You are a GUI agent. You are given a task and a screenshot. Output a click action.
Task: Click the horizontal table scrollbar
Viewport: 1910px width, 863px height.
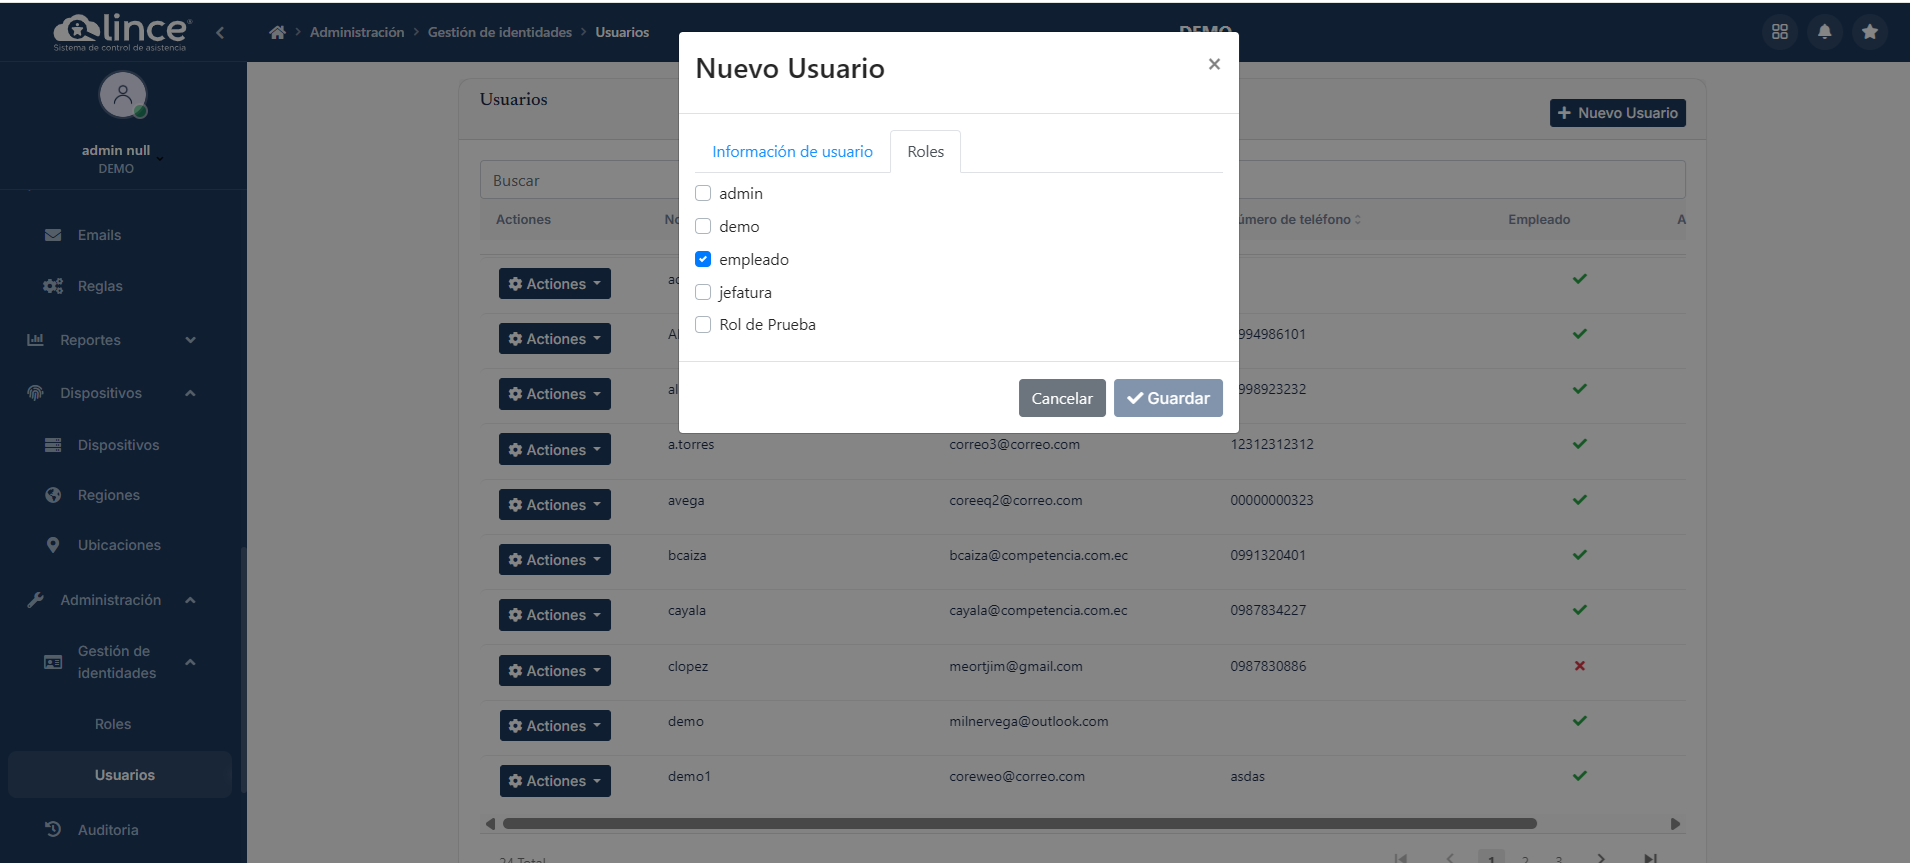click(1020, 824)
